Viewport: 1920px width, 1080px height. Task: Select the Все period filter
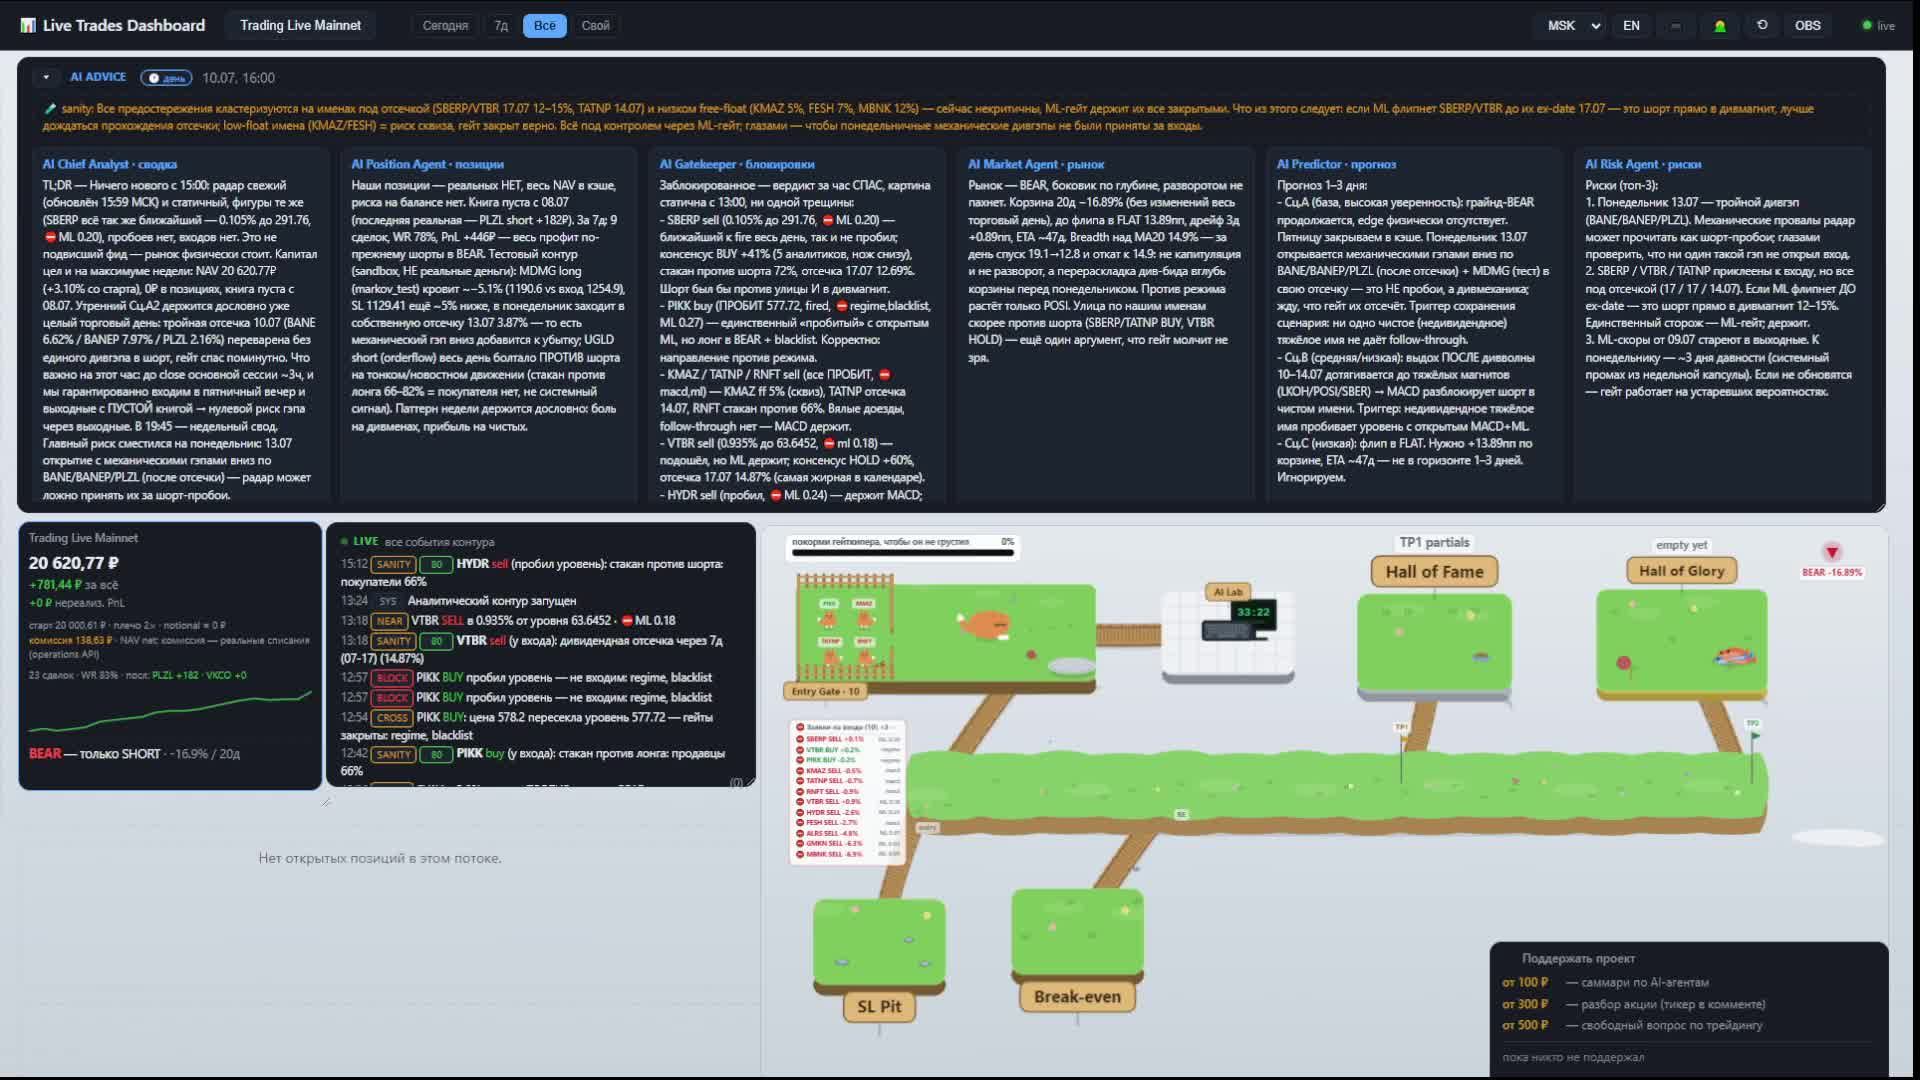pyautogui.click(x=545, y=25)
